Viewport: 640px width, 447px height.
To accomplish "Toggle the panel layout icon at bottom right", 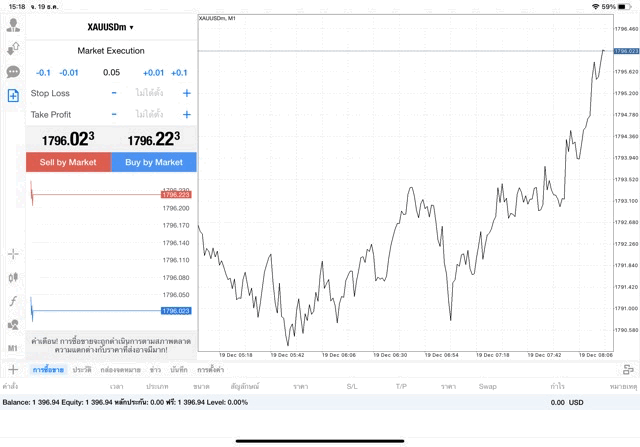I will [628, 370].
